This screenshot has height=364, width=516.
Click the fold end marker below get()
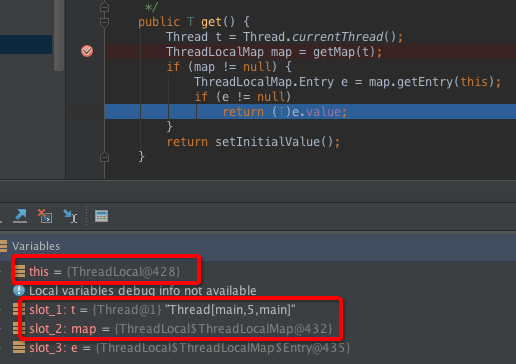104,157
